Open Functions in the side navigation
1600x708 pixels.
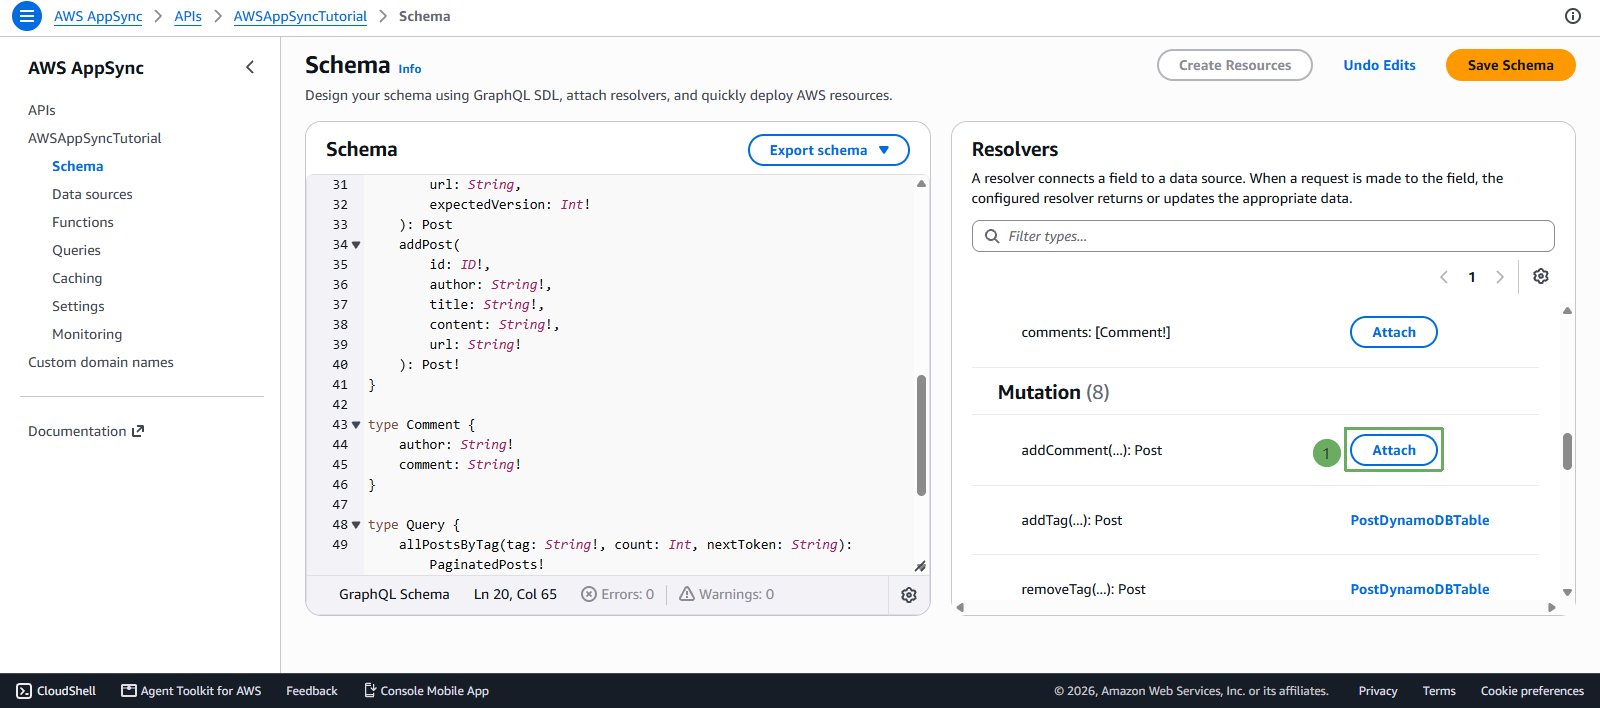coord(83,222)
